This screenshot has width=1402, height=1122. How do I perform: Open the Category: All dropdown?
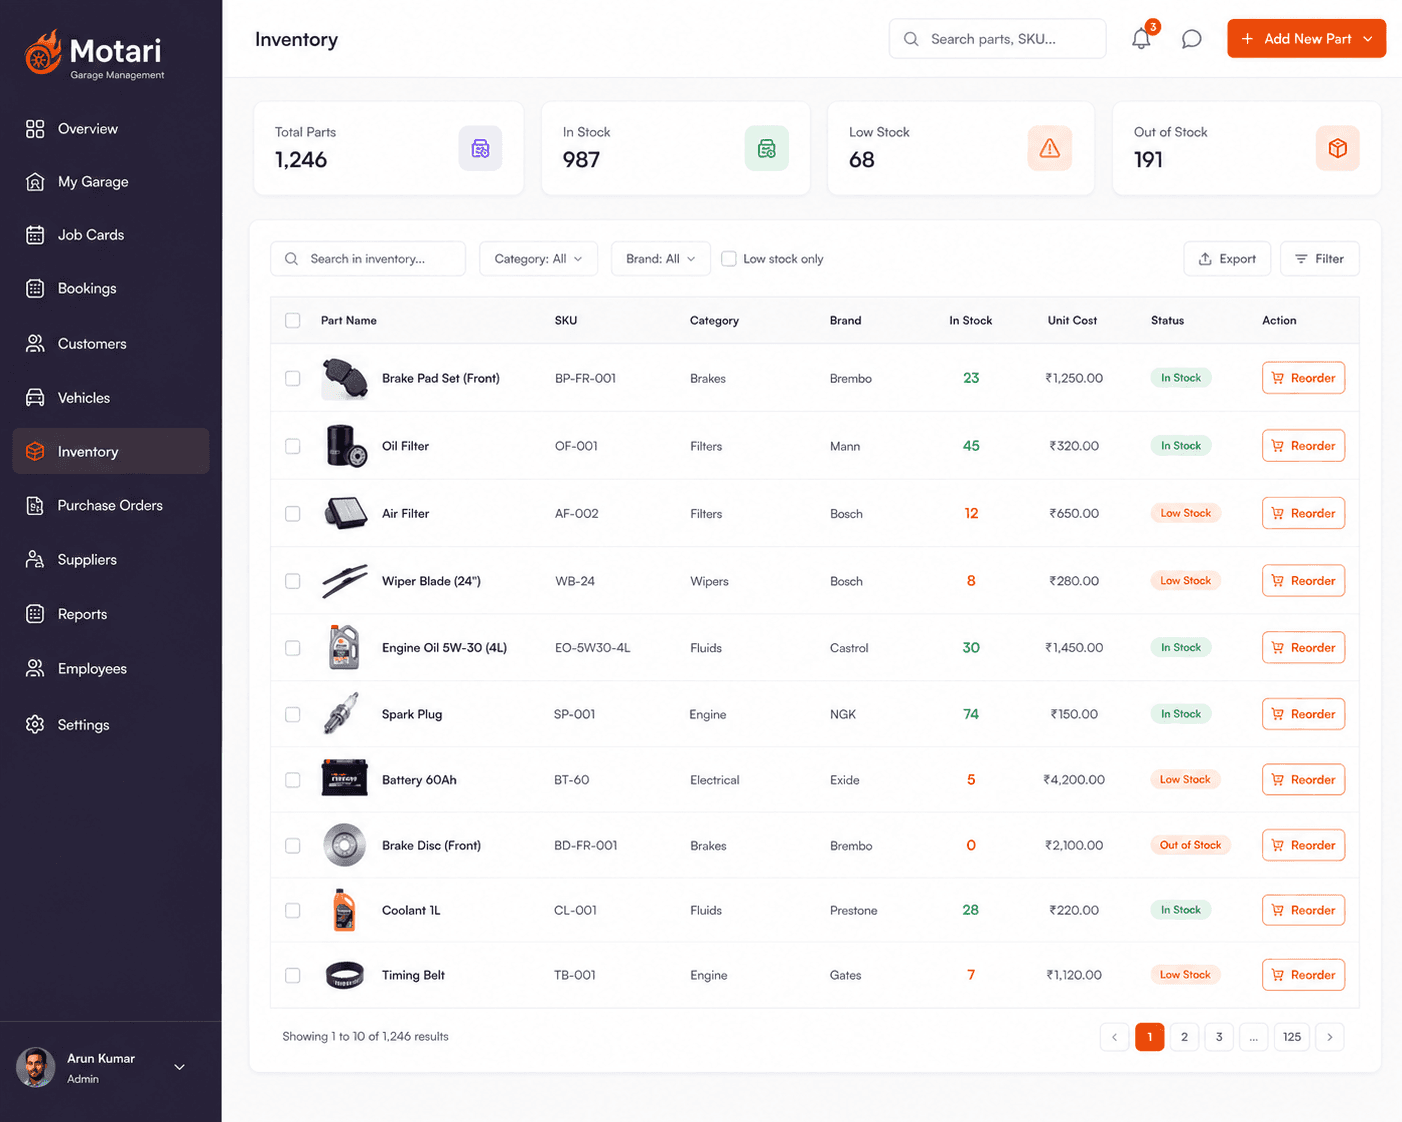(x=538, y=259)
